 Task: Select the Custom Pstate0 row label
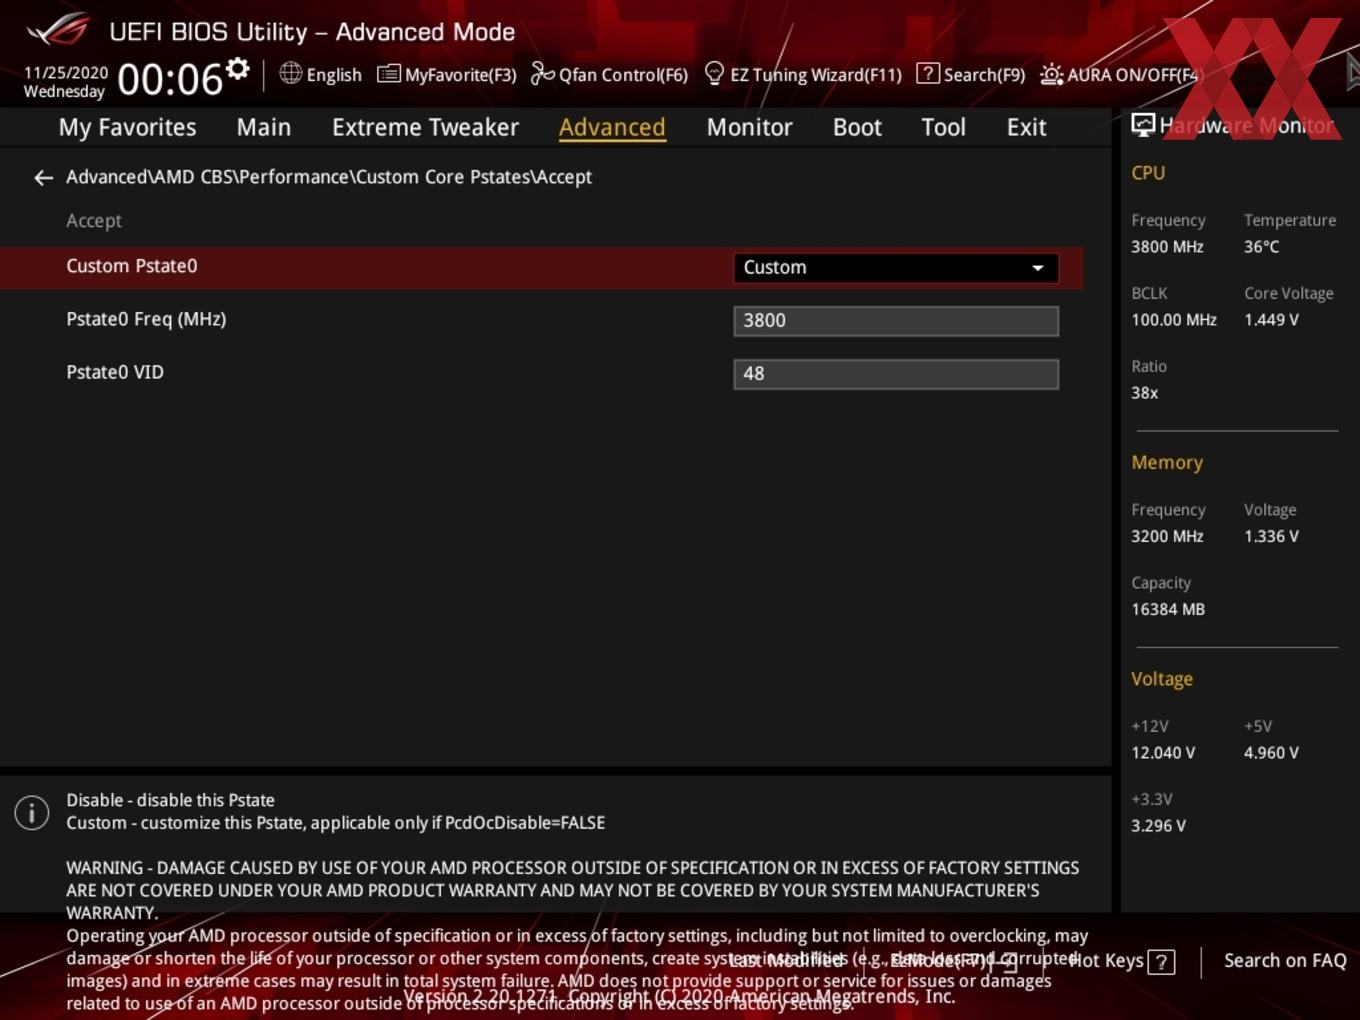pos(132,266)
